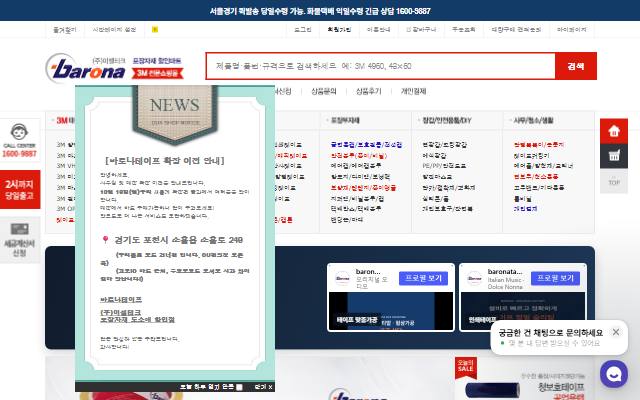Click 택배박스/택배봉투 category link
The height and width of the screenshot is (400, 640).
(356, 209)
